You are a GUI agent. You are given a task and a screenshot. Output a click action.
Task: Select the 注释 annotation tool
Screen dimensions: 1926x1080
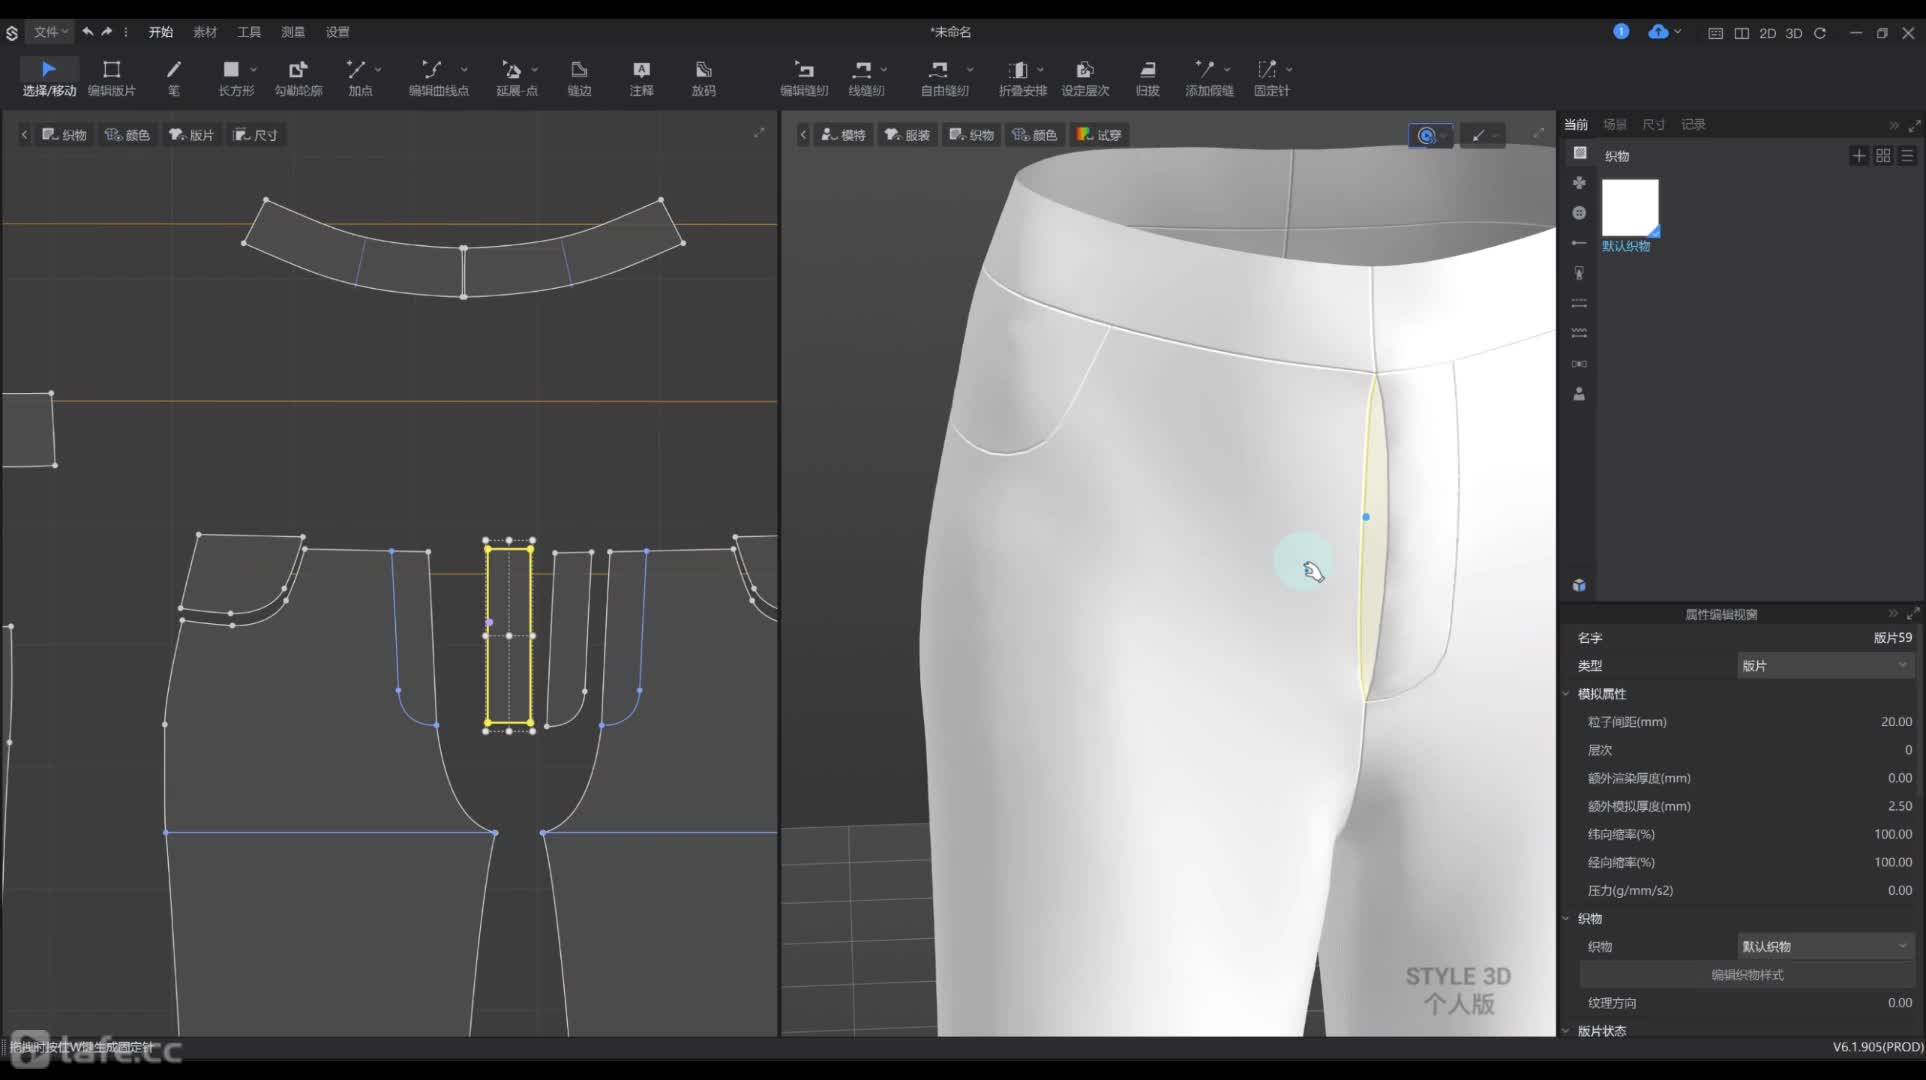click(x=641, y=77)
